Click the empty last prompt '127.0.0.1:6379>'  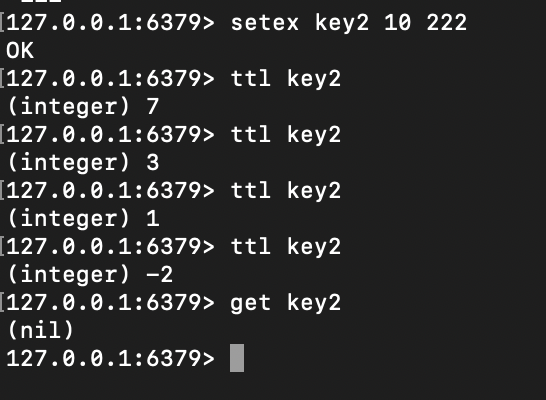coord(110,359)
